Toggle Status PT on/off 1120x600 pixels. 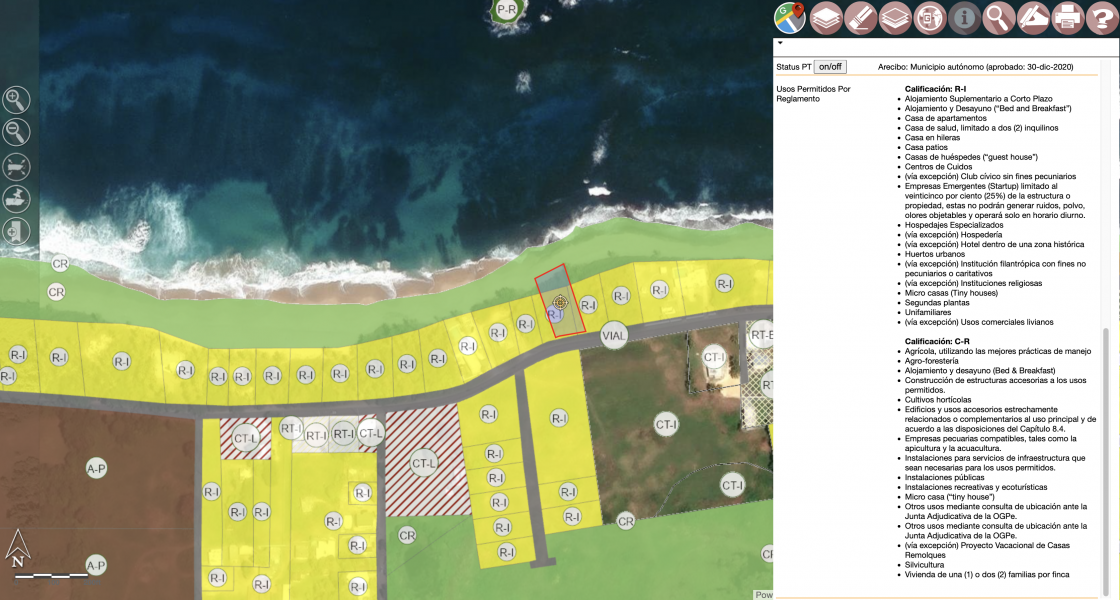point(828,66)
